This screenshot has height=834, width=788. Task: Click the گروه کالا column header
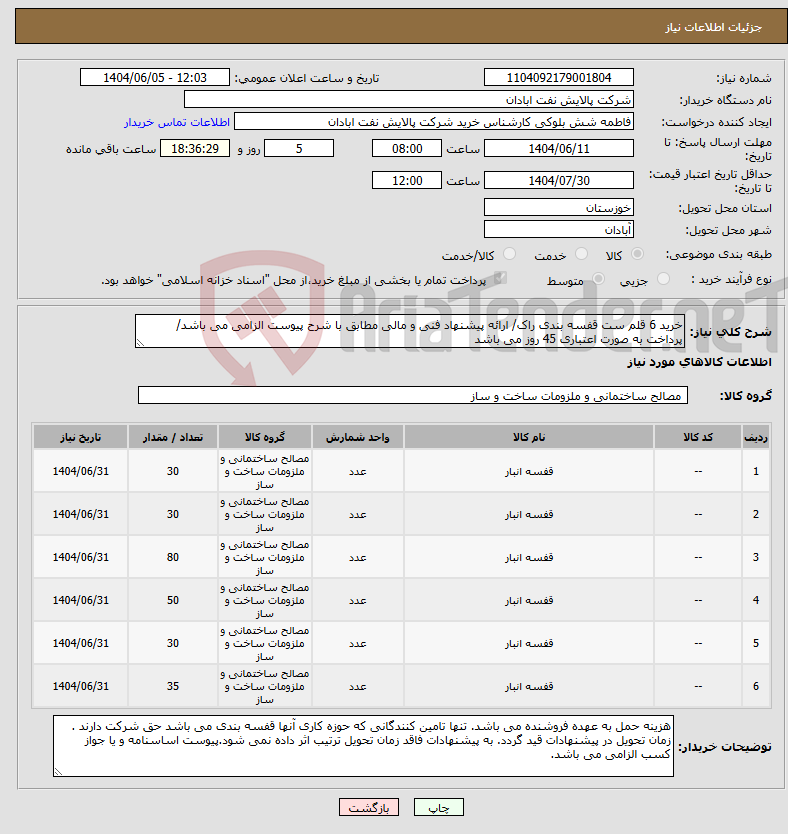coord(265,437)
